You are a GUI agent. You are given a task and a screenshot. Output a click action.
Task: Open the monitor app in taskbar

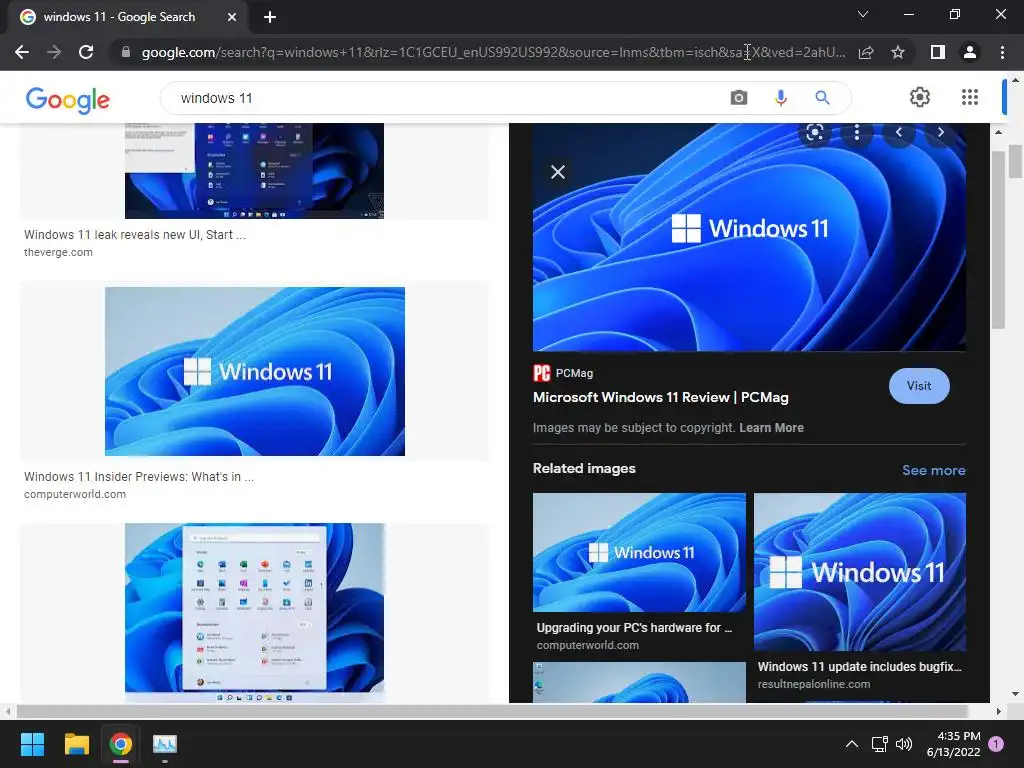coord(165,744)
